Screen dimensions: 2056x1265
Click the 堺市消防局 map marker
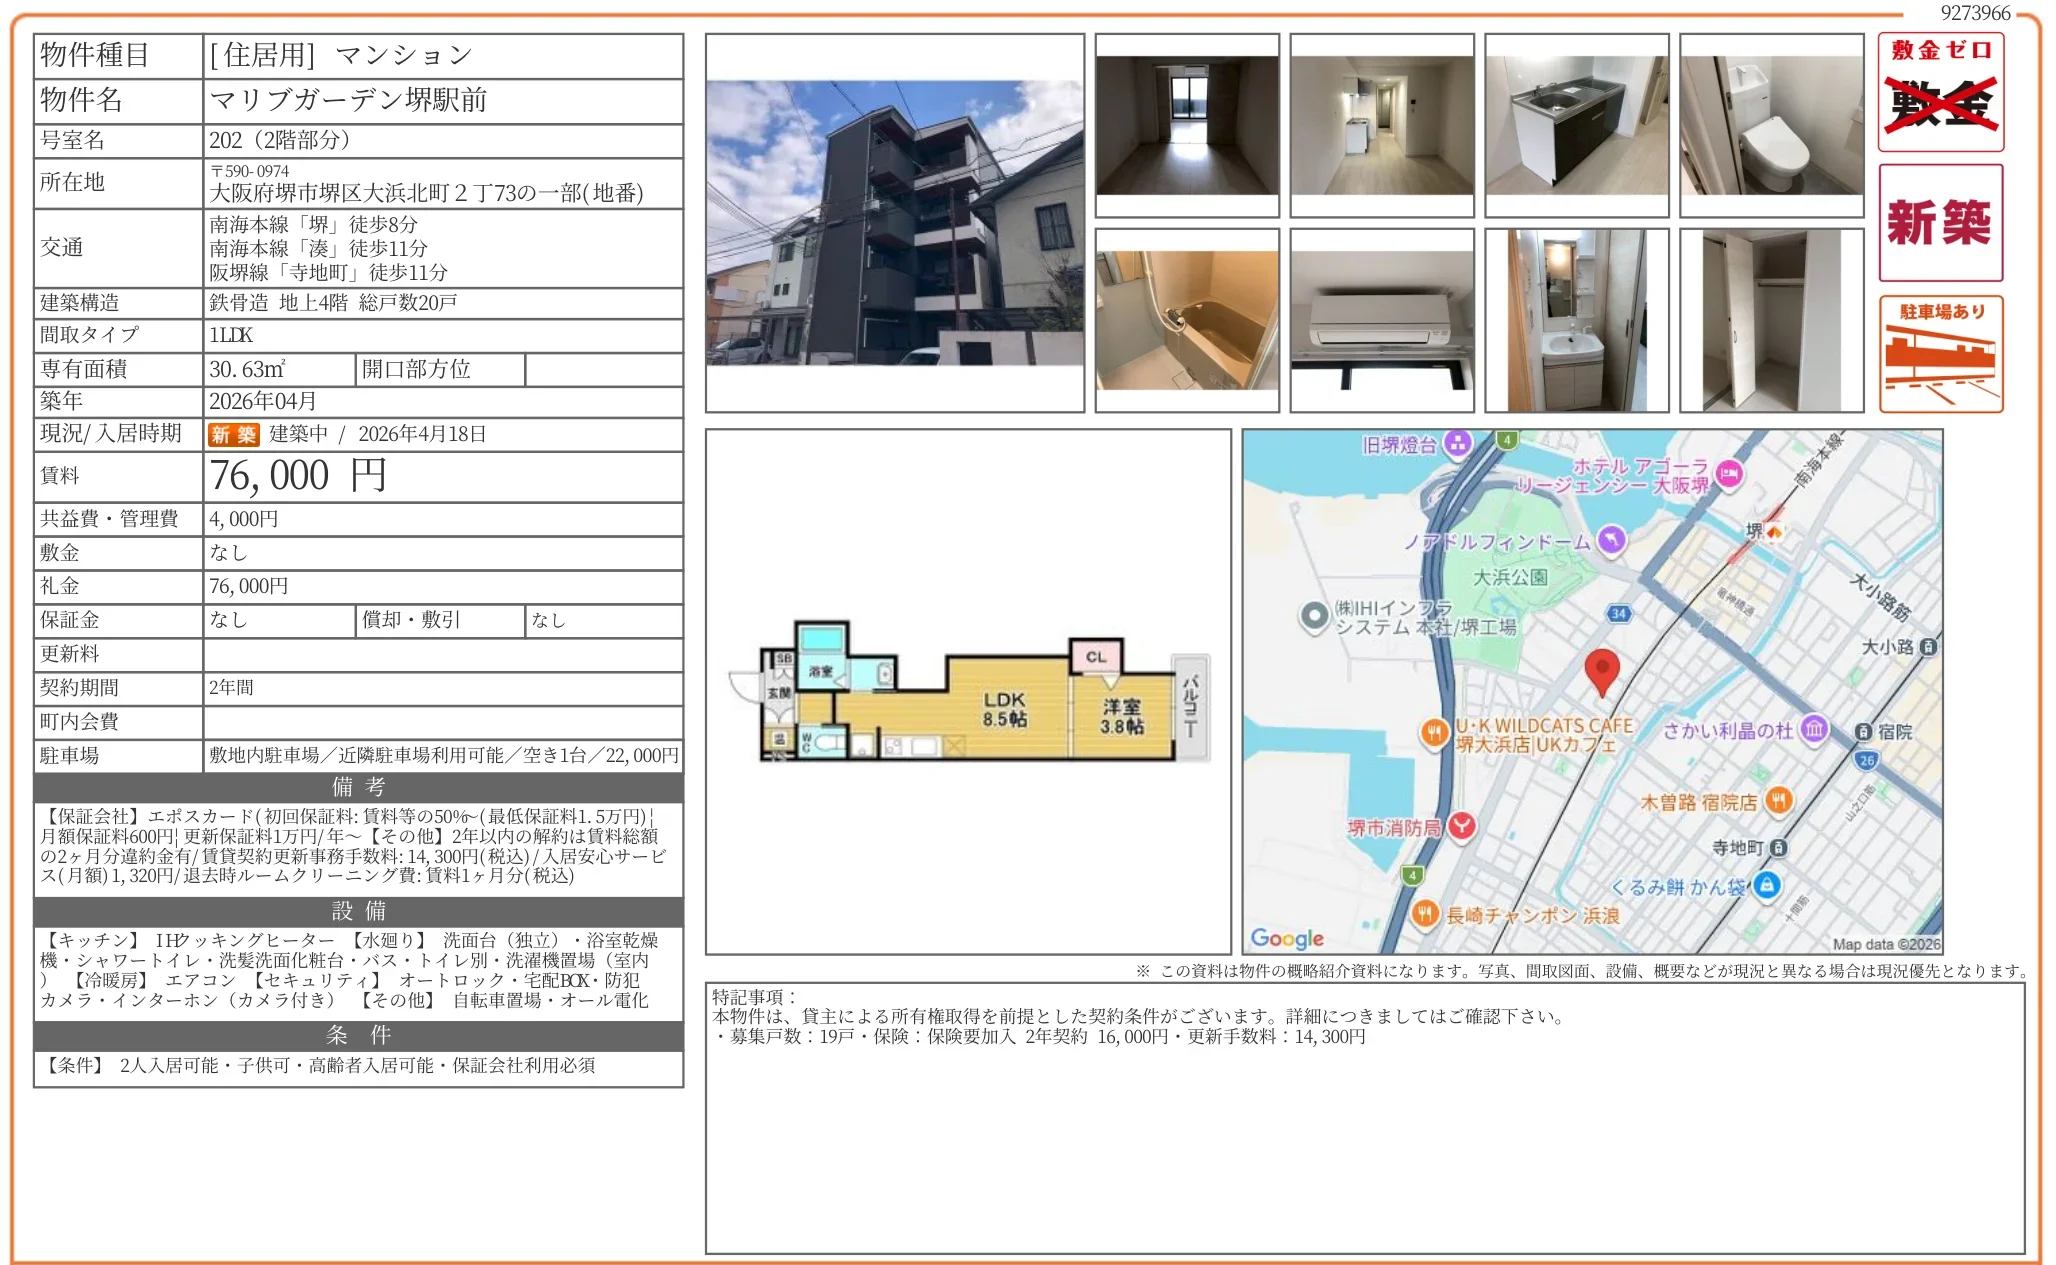pyautogui.click(x=1461, y=825)
